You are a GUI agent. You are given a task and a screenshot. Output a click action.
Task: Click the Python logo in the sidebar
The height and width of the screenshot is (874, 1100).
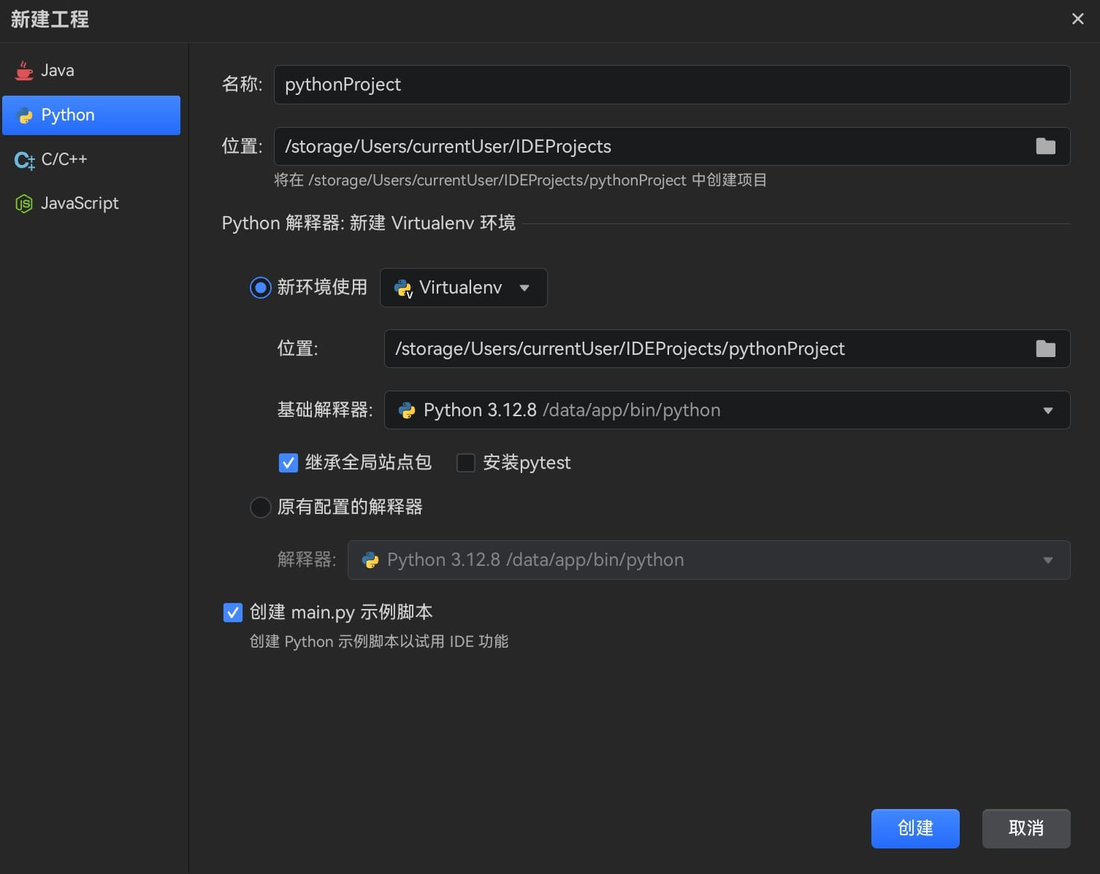(26, 115)
